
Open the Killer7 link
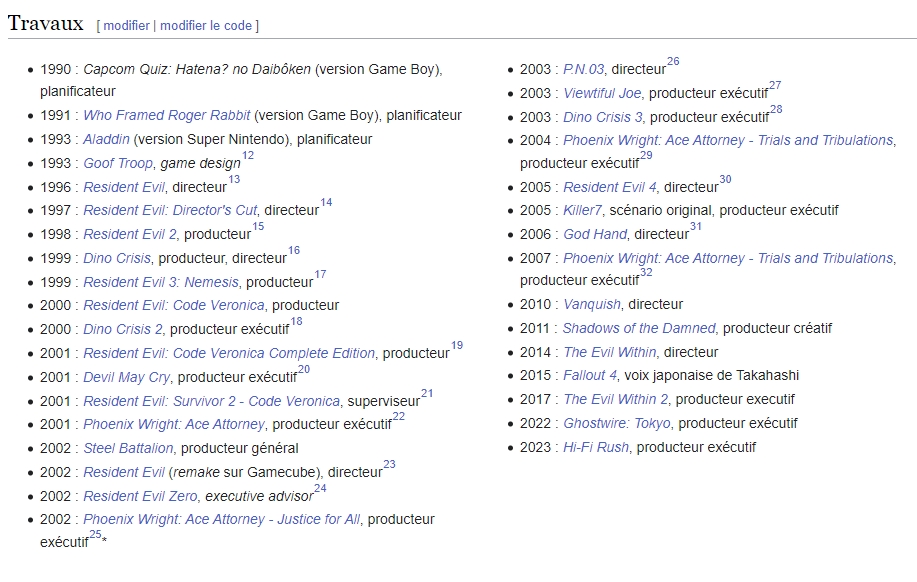tap(582, 210)
